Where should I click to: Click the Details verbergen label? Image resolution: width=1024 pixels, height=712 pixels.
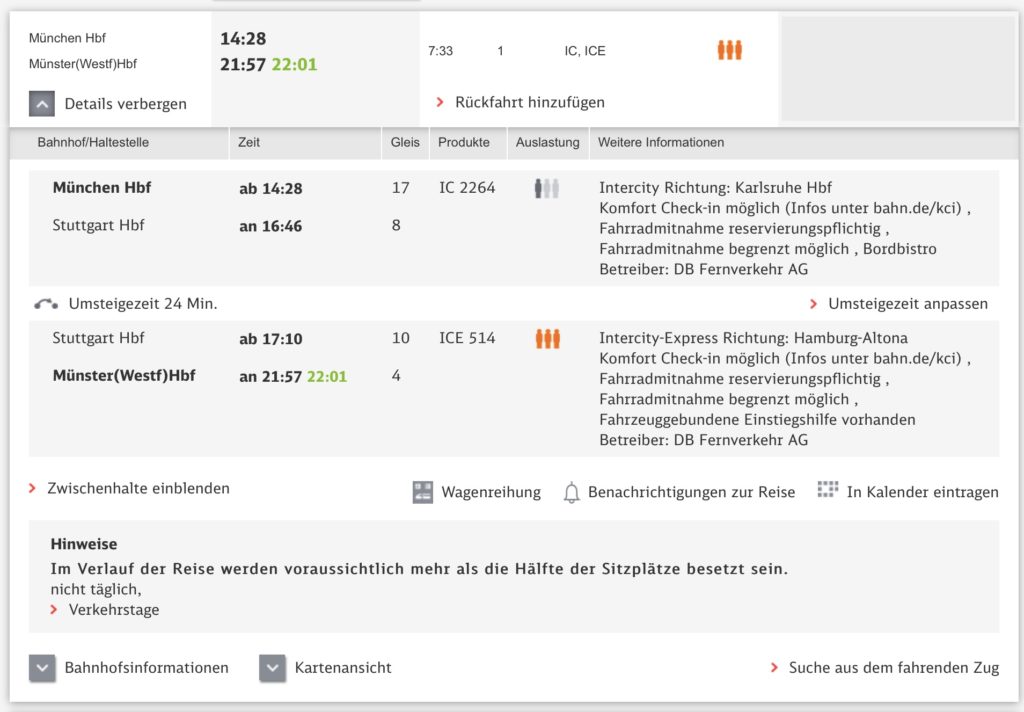point(125,104)
